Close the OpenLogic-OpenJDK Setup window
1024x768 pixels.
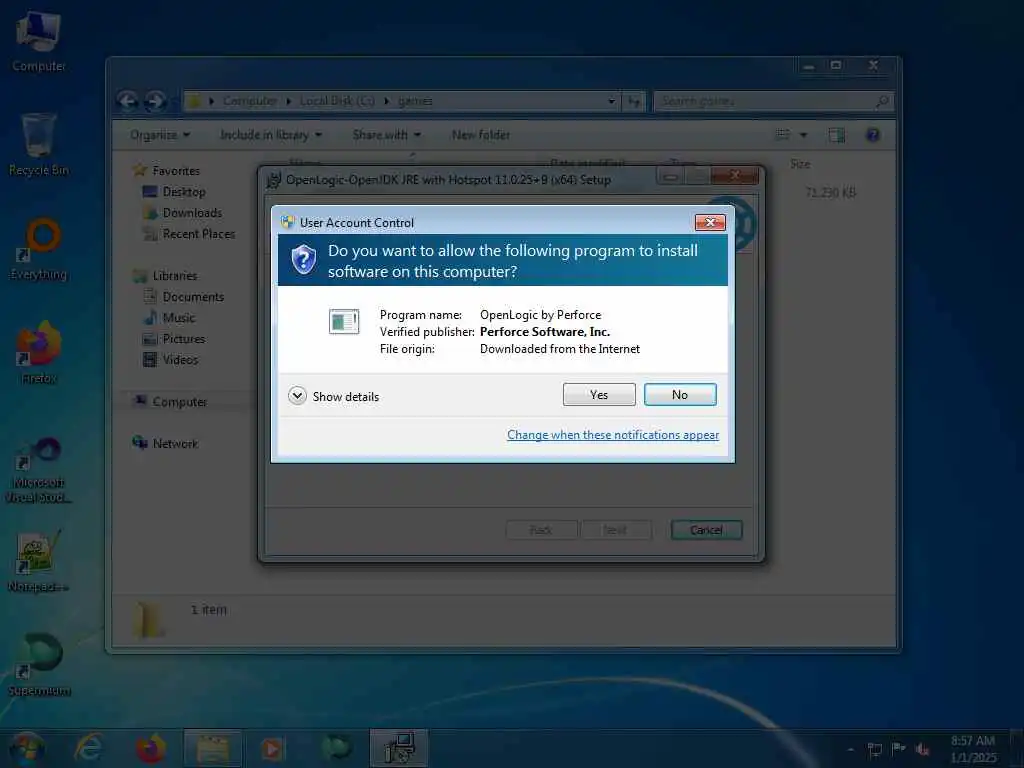[735, 175]
